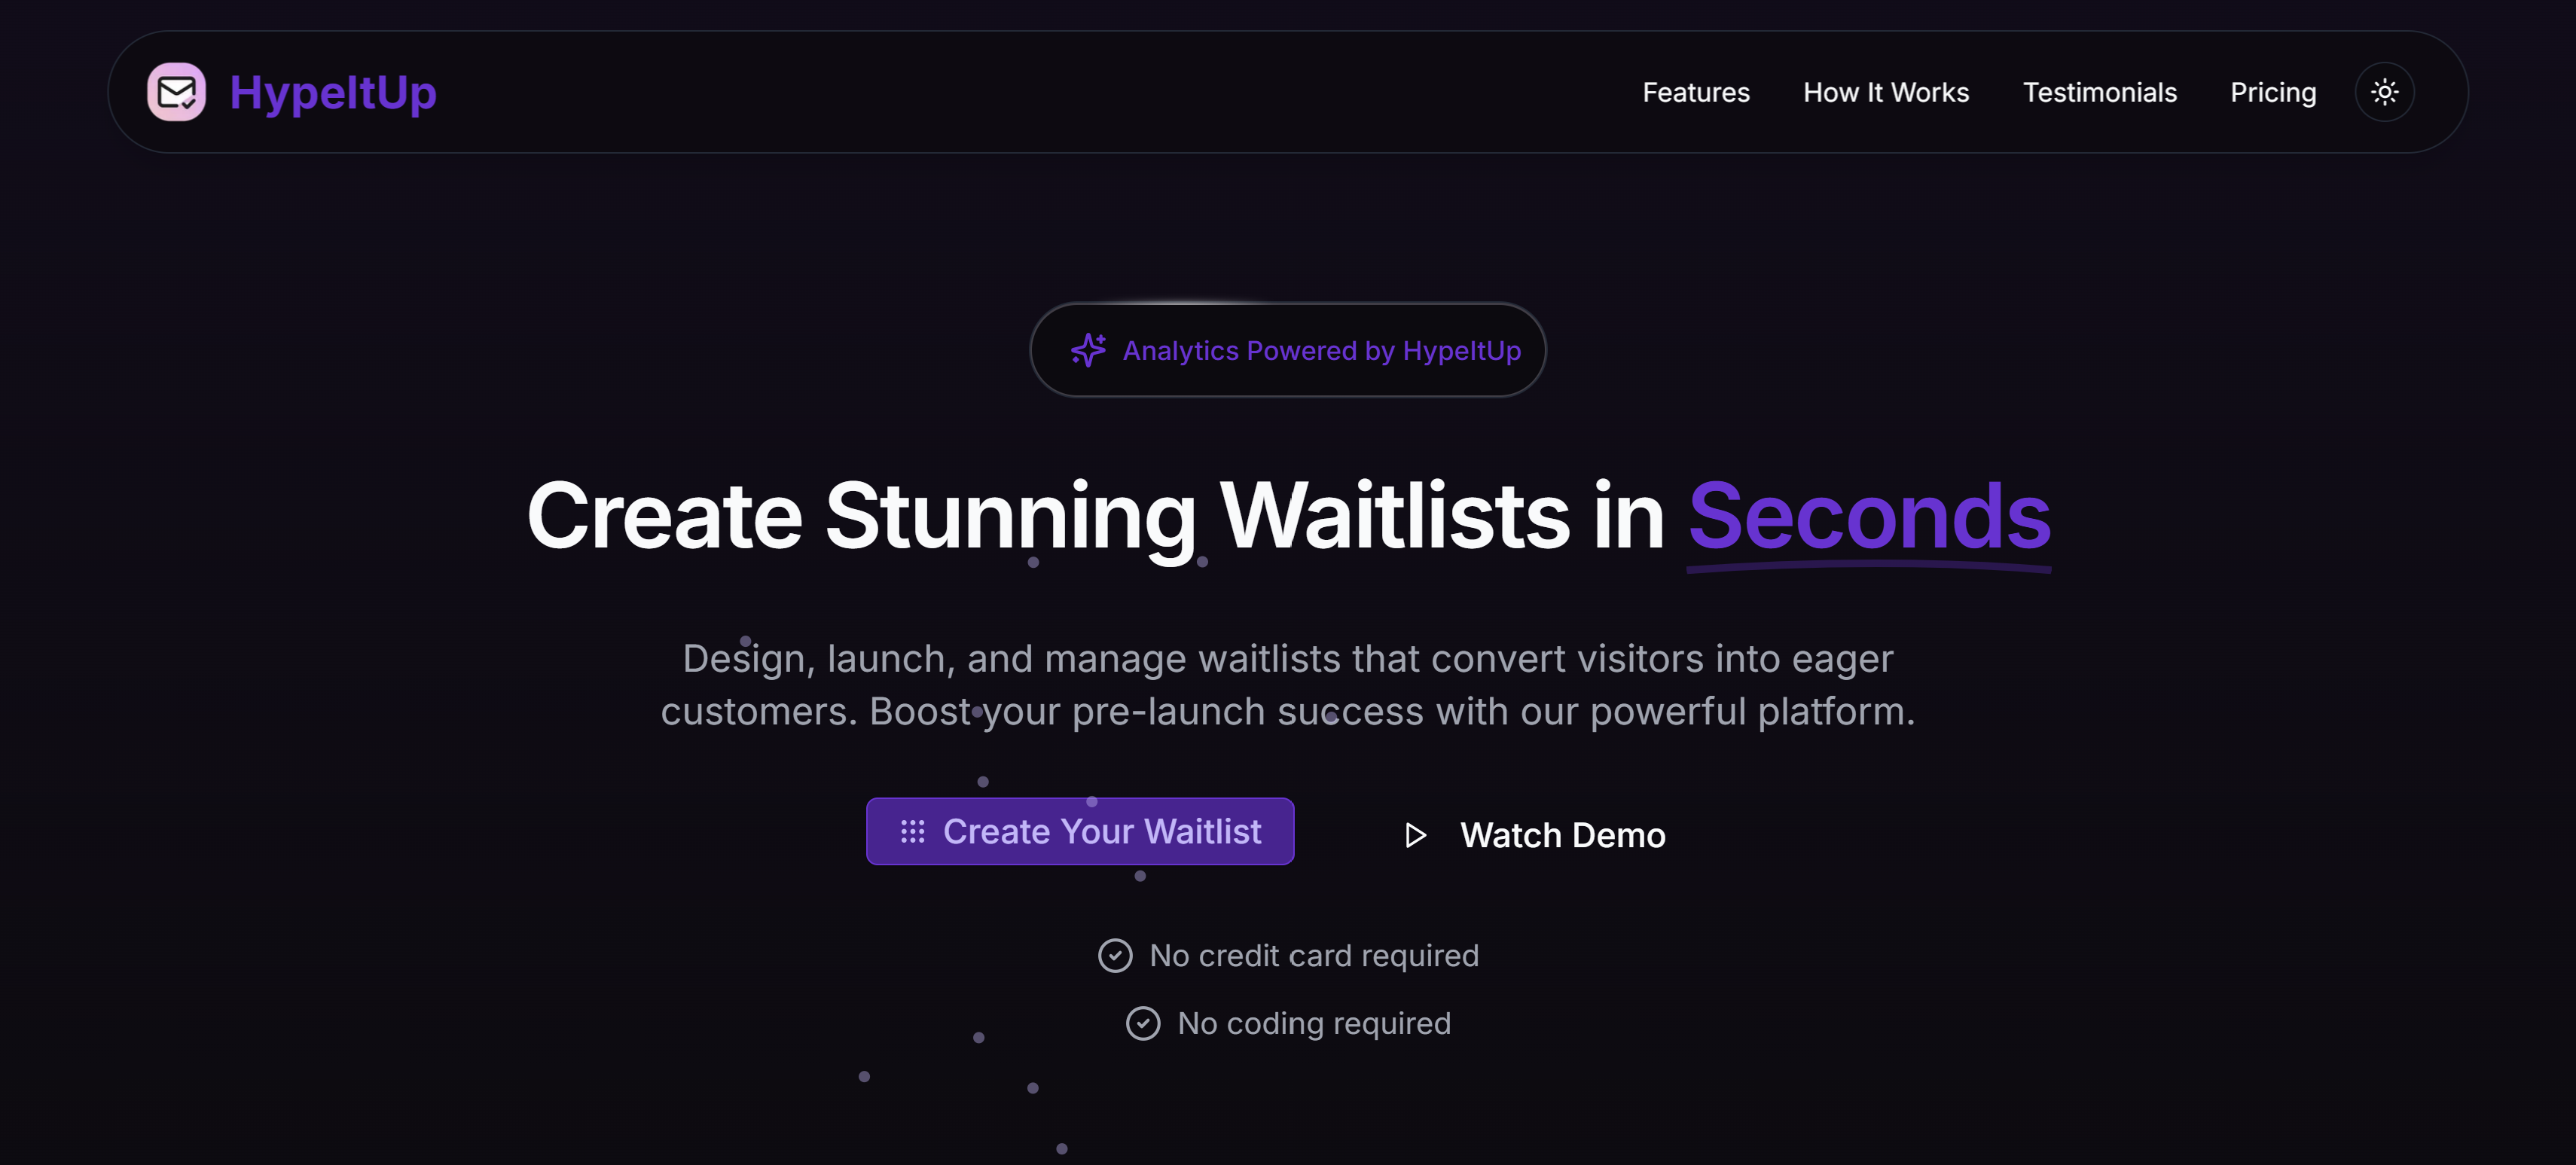The width and height of the screenshot is (2576, 1165).
Task: Click the Create Stunning Waitlists headline
Action: tap(1288, 518)
